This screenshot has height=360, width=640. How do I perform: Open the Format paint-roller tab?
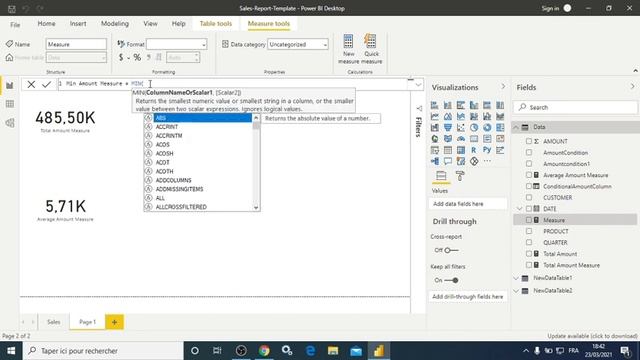[x=460, y=176]
